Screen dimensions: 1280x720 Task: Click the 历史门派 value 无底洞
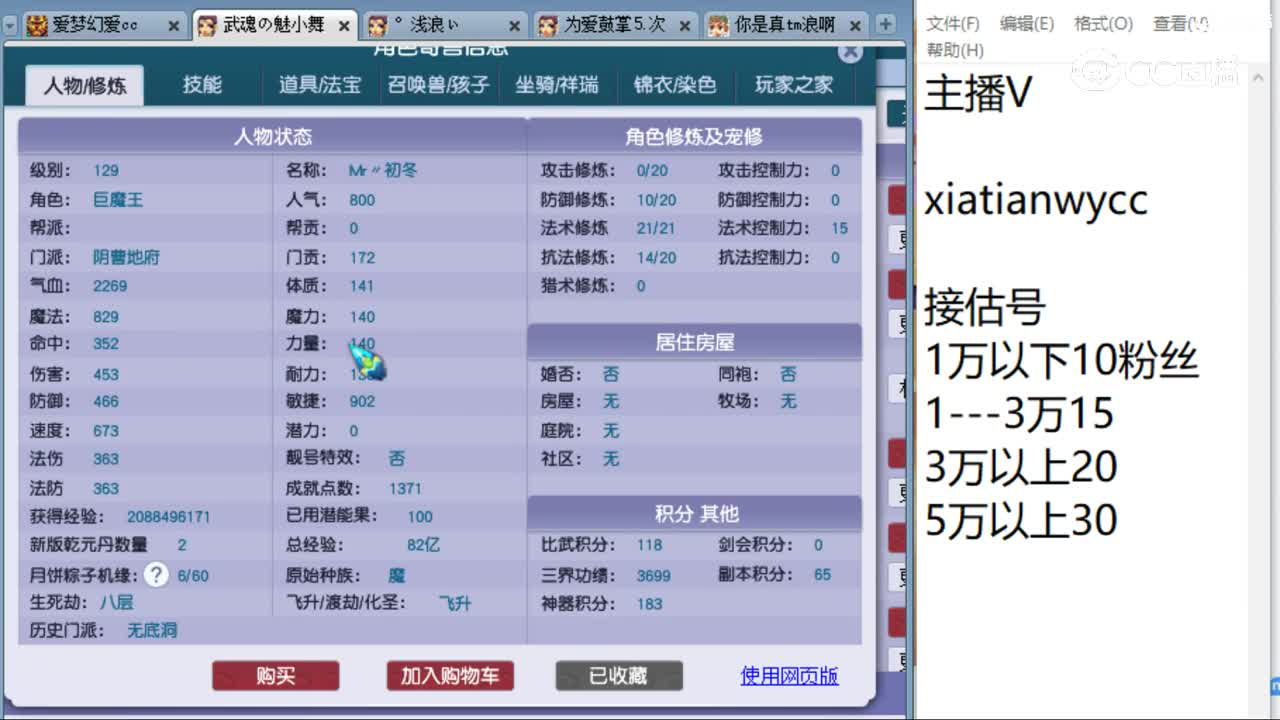tap(152, 631)
